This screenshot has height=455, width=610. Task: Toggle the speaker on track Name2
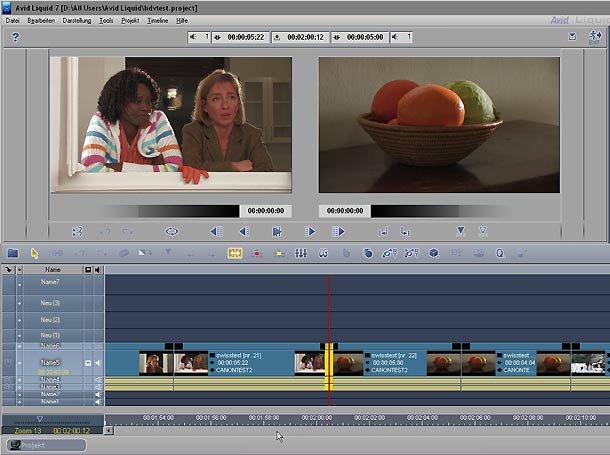tap(98, 395)
